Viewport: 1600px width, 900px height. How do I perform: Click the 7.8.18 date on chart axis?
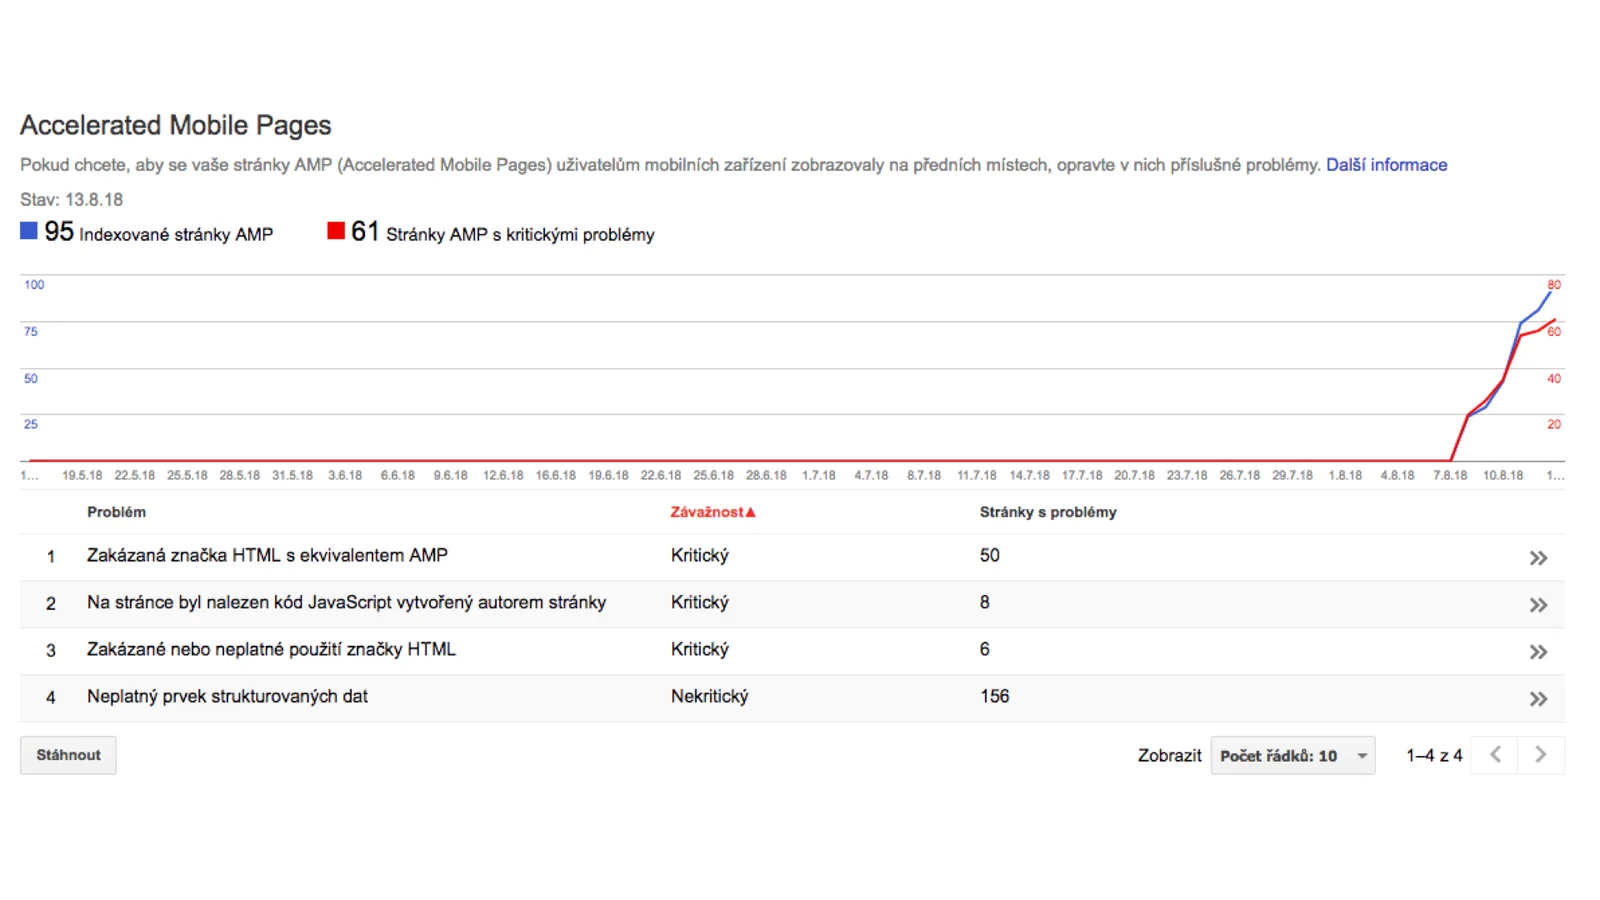coord(1450,475)
